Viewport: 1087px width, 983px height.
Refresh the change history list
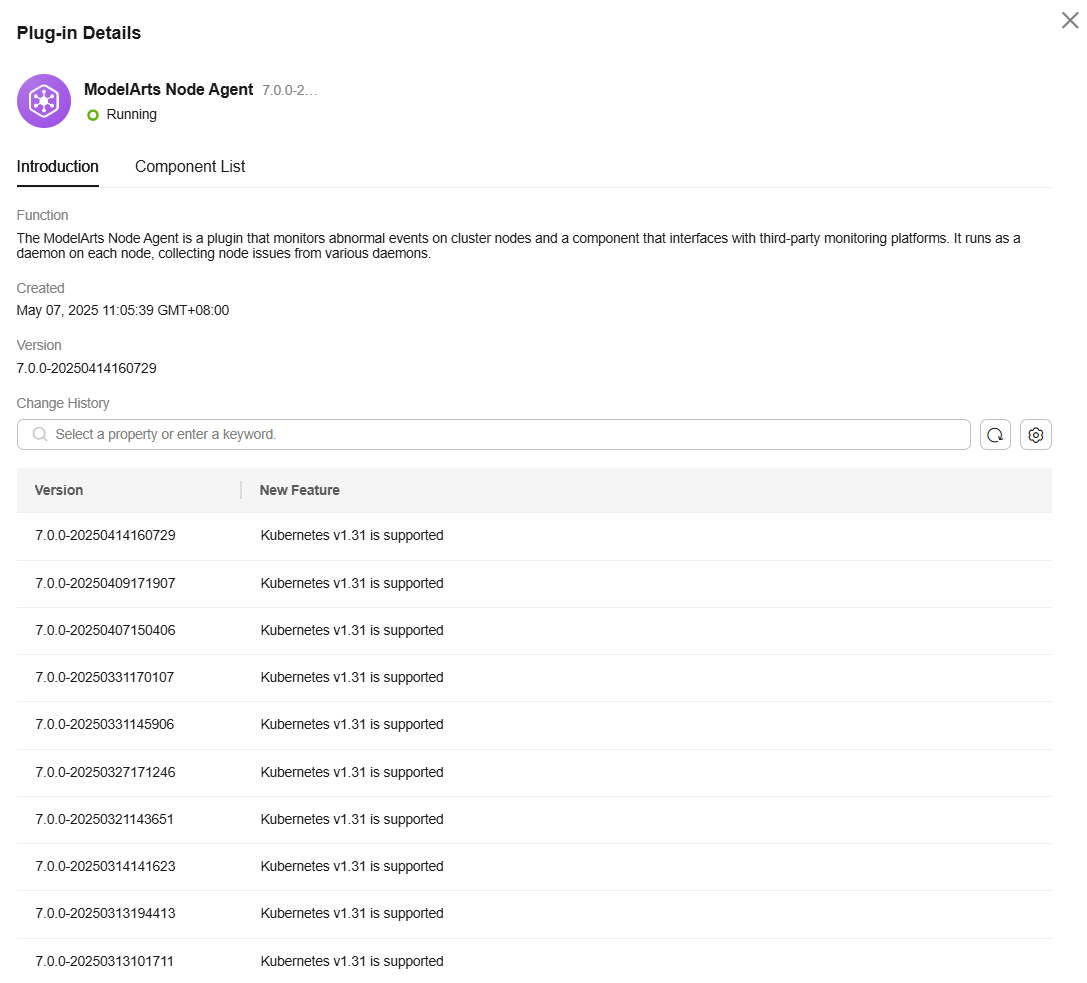coord(995,435)
